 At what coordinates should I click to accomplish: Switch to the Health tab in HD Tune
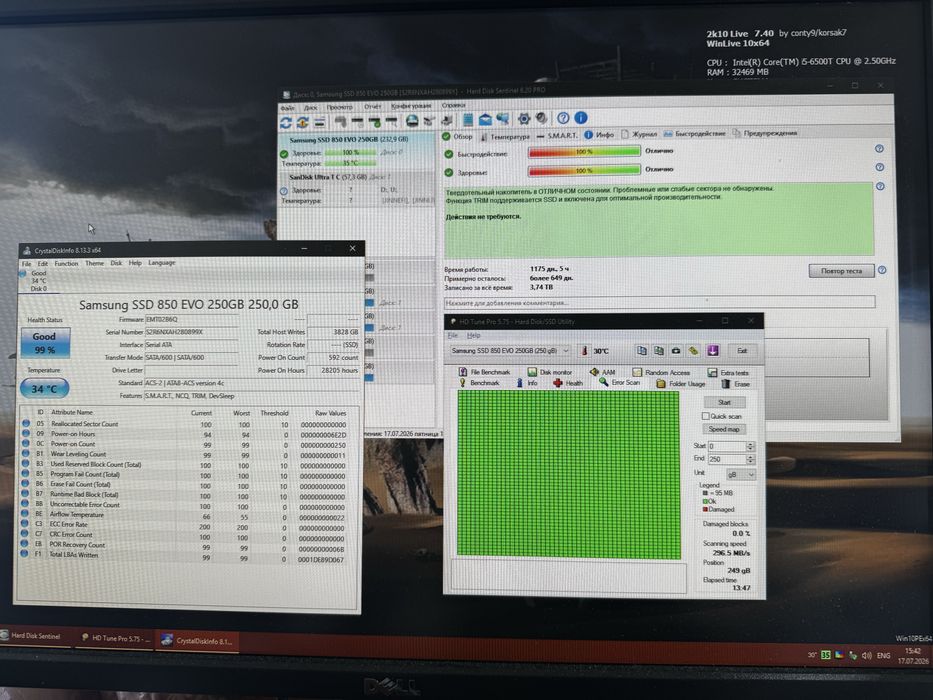(x=568, y=383)
